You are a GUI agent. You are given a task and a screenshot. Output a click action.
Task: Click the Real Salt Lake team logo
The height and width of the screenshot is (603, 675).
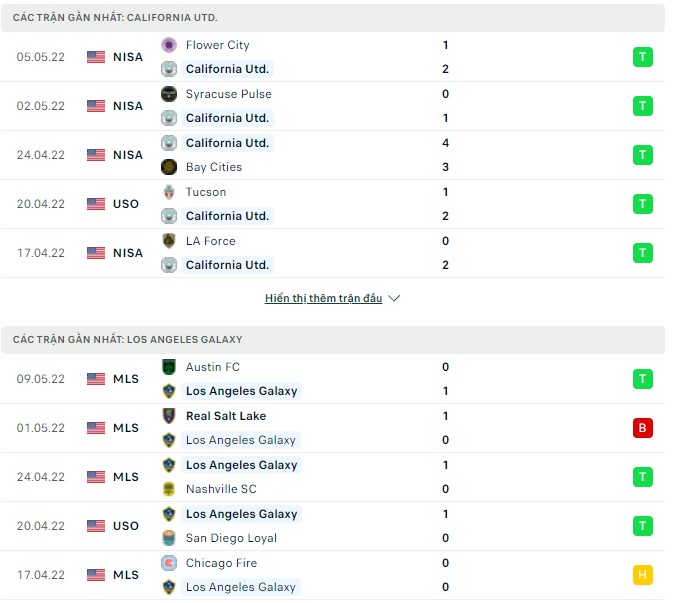[169, 416]
